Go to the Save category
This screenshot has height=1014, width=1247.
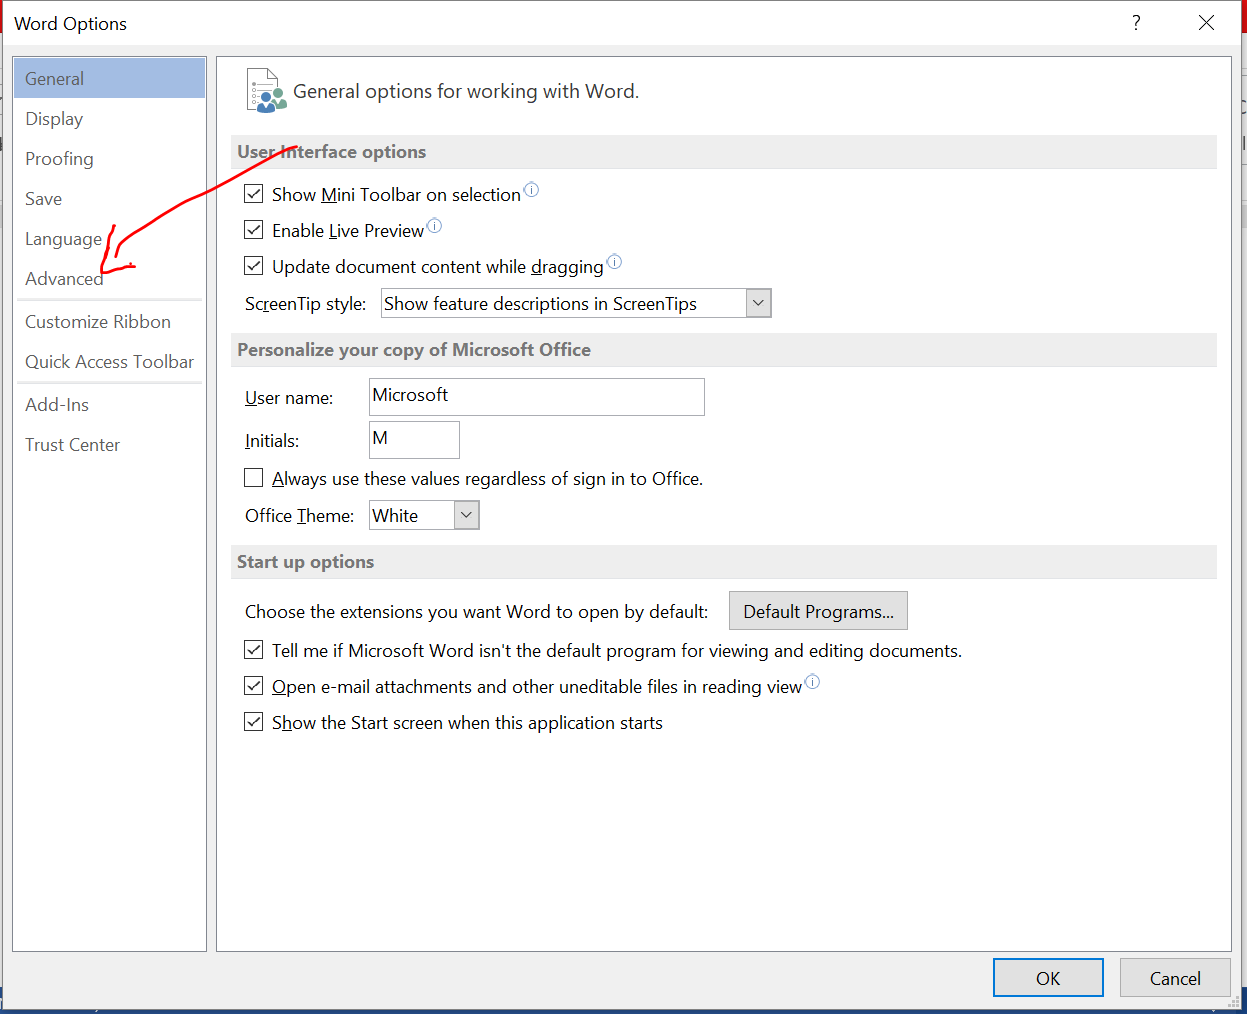(x=109, y=198)
